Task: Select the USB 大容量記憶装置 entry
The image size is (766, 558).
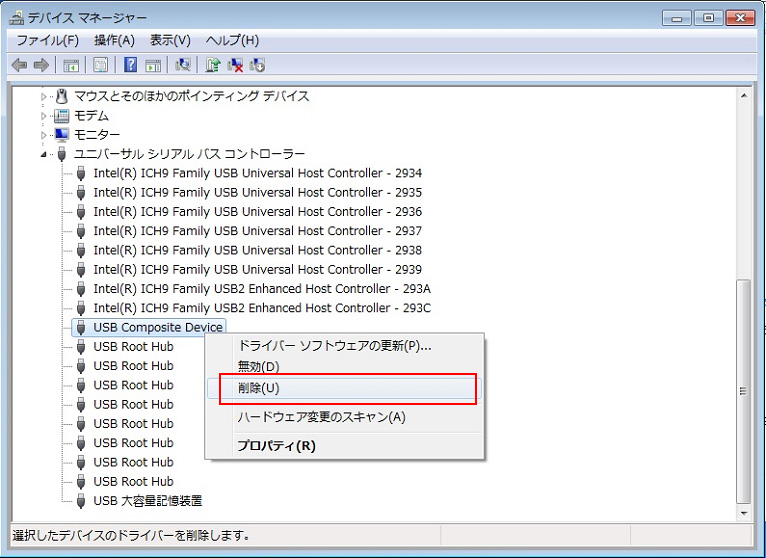Action: click(148, 501)
